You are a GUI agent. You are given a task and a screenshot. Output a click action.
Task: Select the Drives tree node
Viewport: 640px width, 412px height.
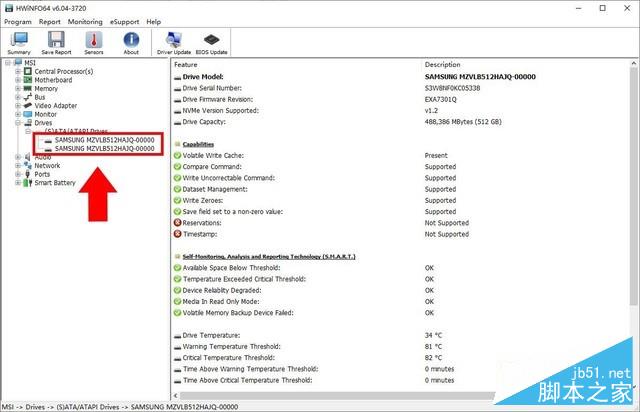(x=43, y=123)
